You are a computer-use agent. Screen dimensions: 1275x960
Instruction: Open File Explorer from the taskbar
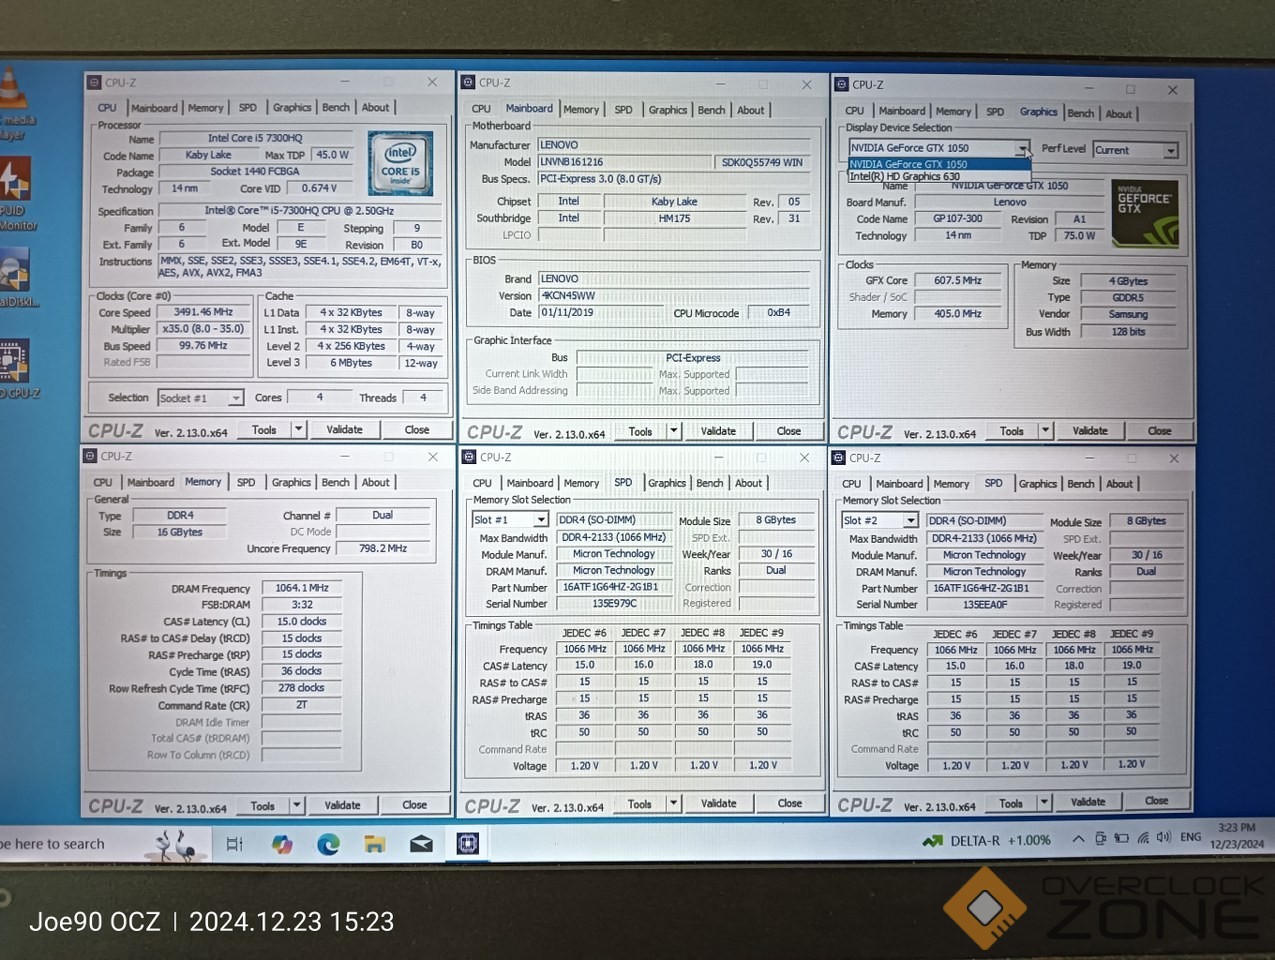[x=374, y=845]
